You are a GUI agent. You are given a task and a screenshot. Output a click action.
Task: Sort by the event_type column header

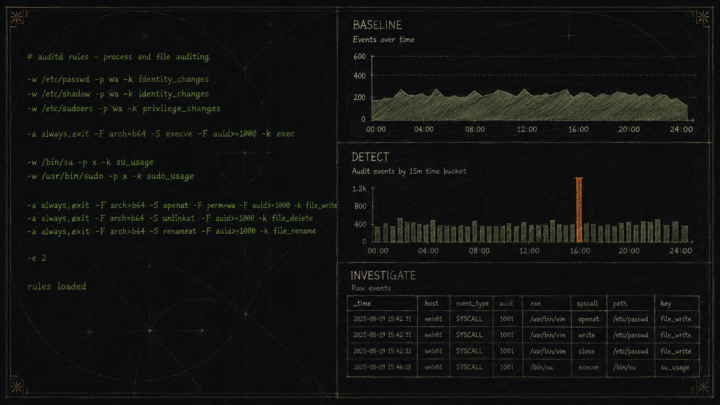[x=472, y=304]
